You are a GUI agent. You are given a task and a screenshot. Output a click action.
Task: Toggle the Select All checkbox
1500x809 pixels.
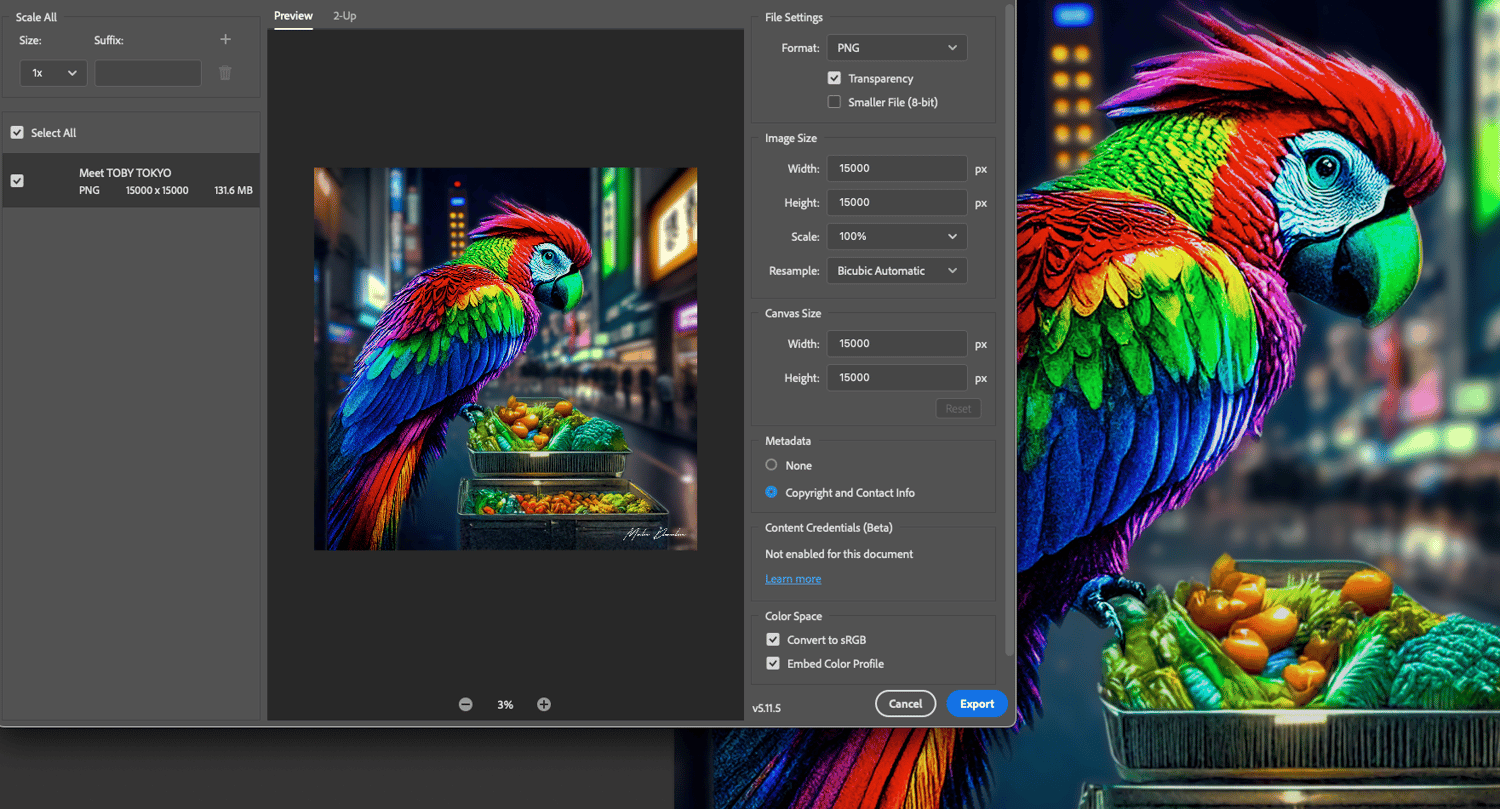coord(17,133)
